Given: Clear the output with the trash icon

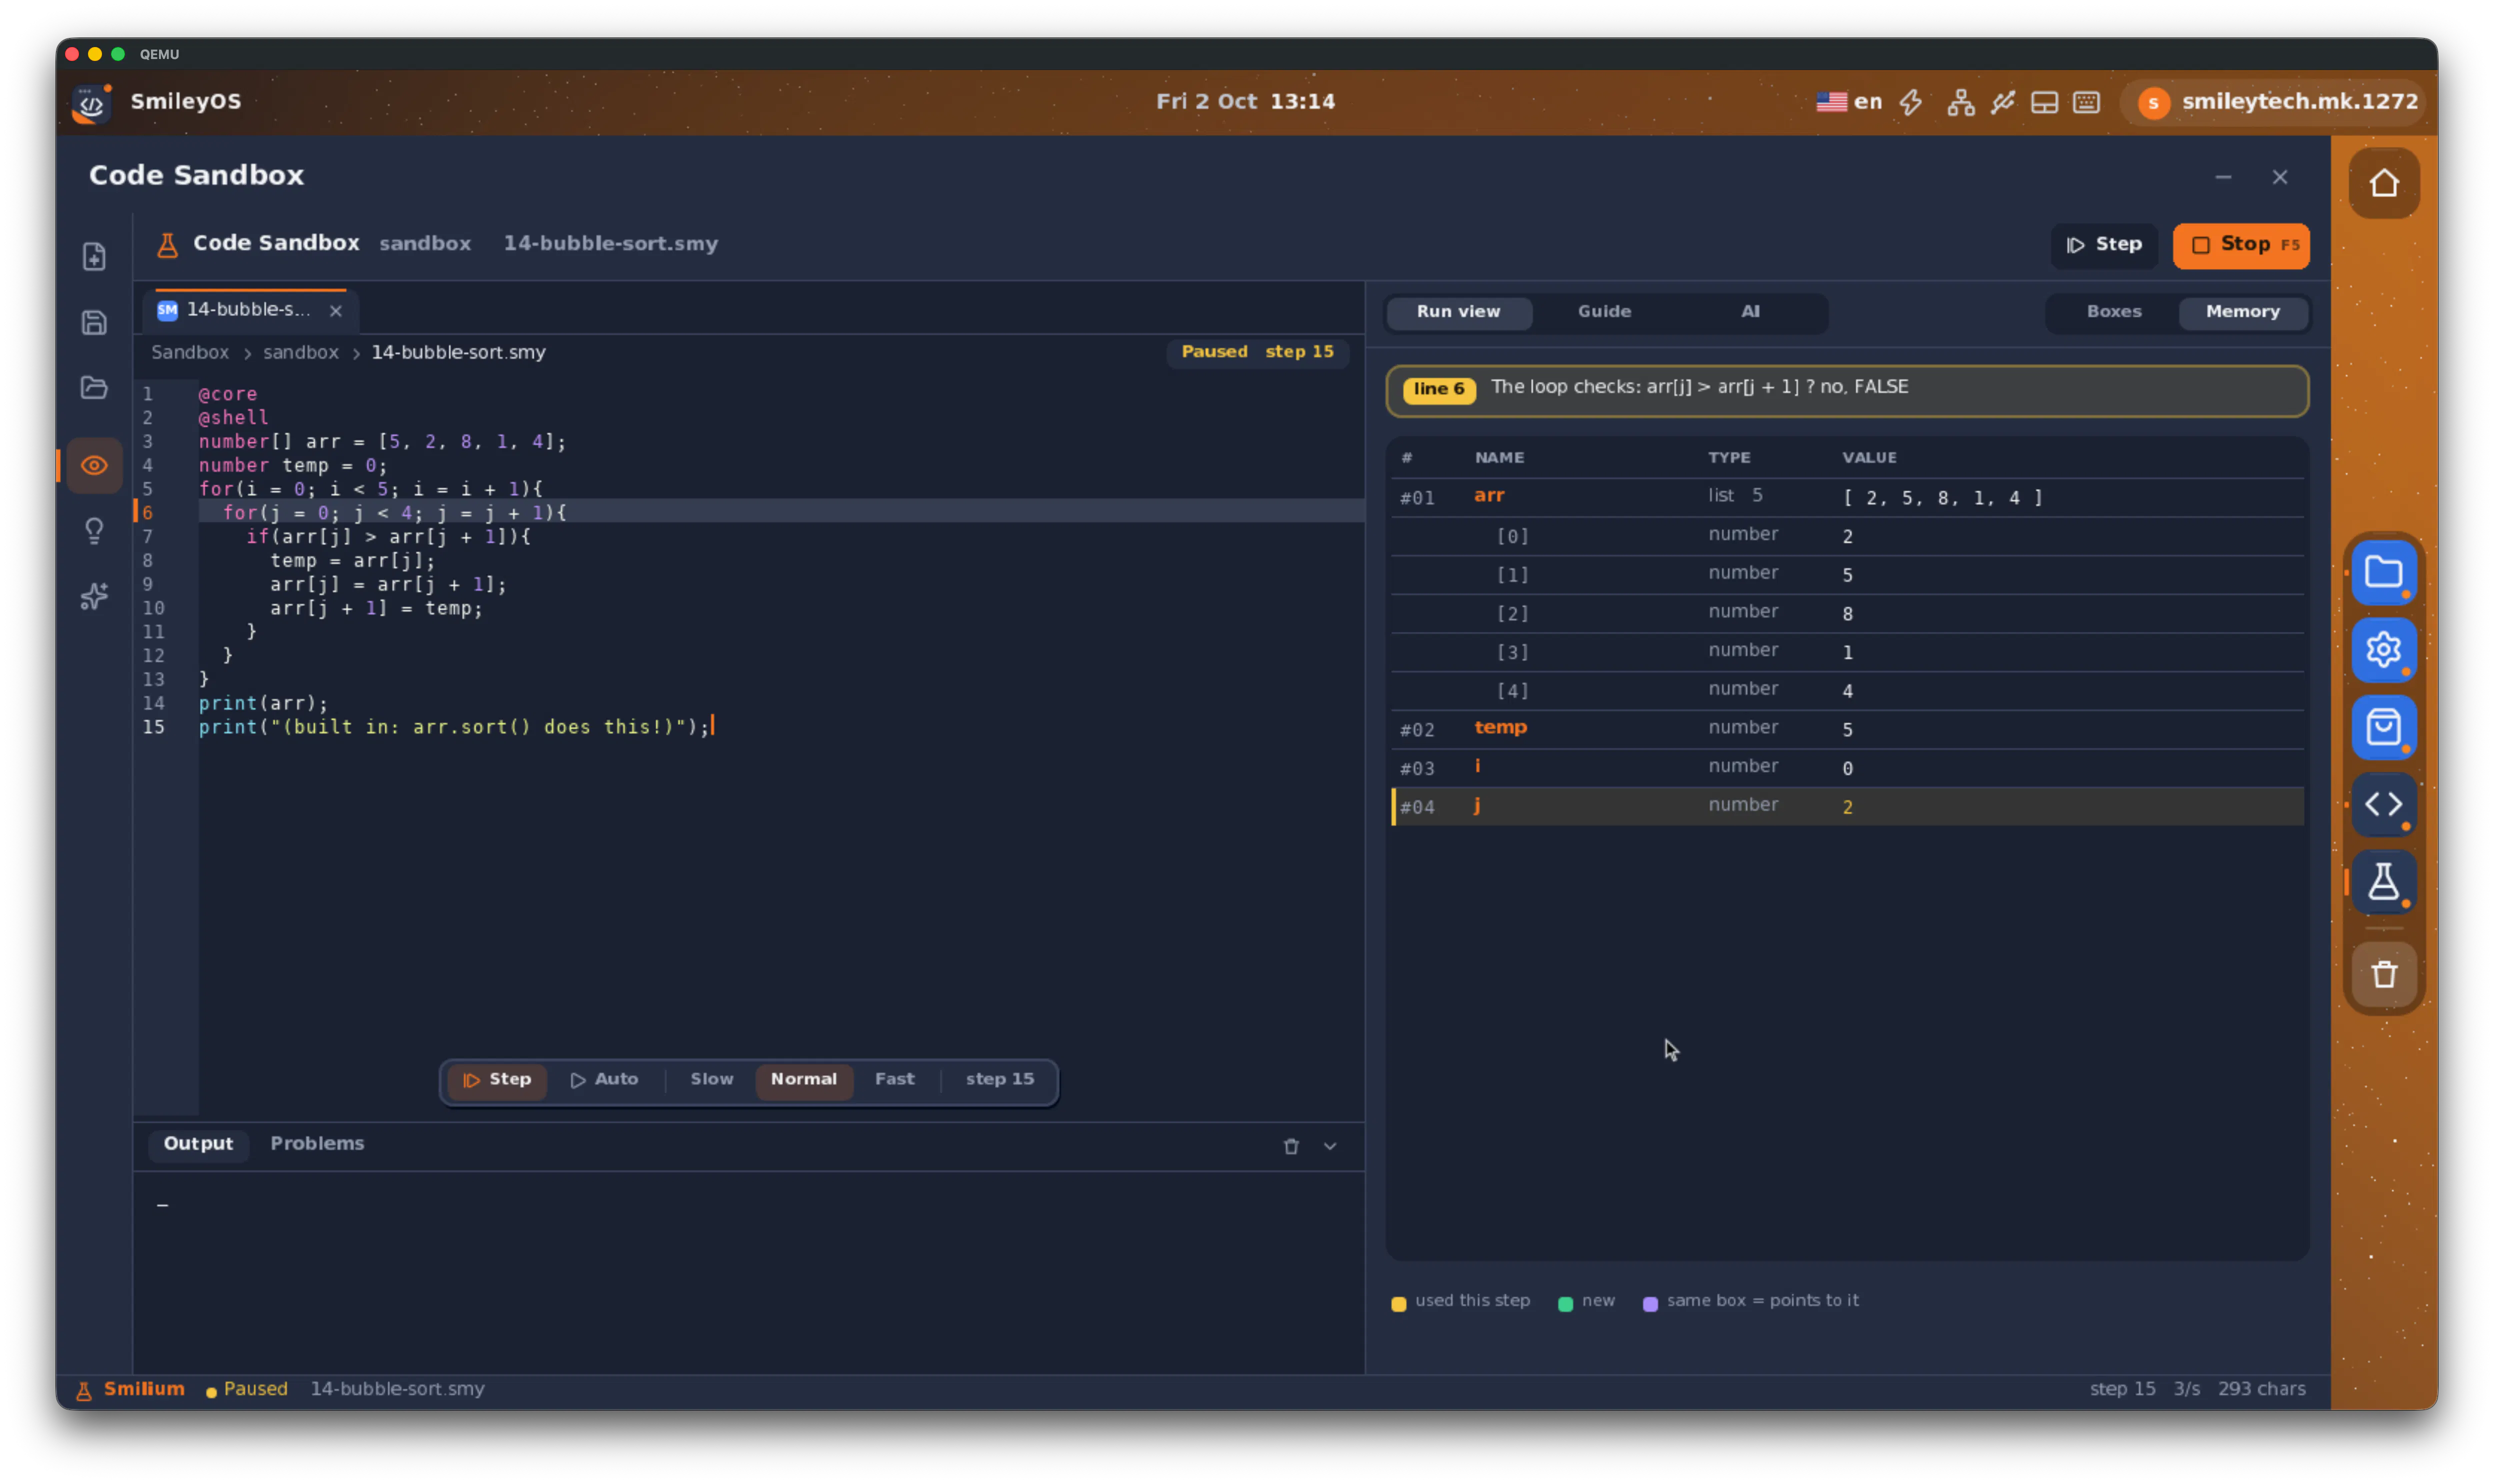Looking at the screenshot, I should pos(1291,1146).
